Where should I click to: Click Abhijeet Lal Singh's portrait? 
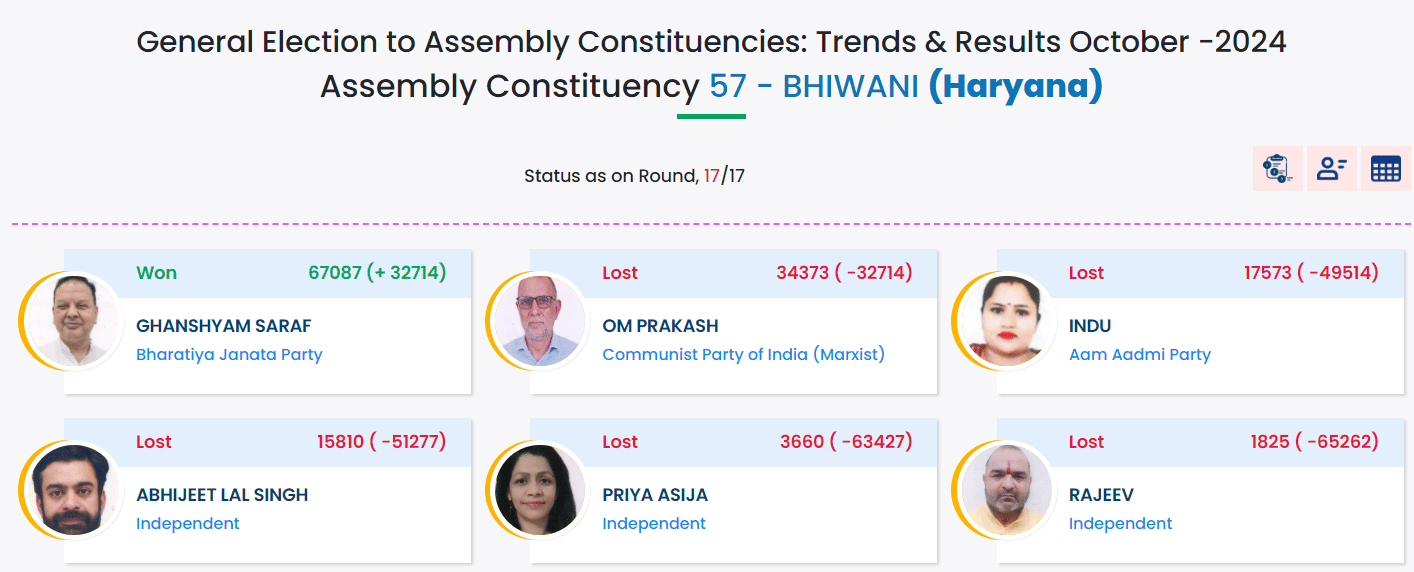[x=72, y=490]
